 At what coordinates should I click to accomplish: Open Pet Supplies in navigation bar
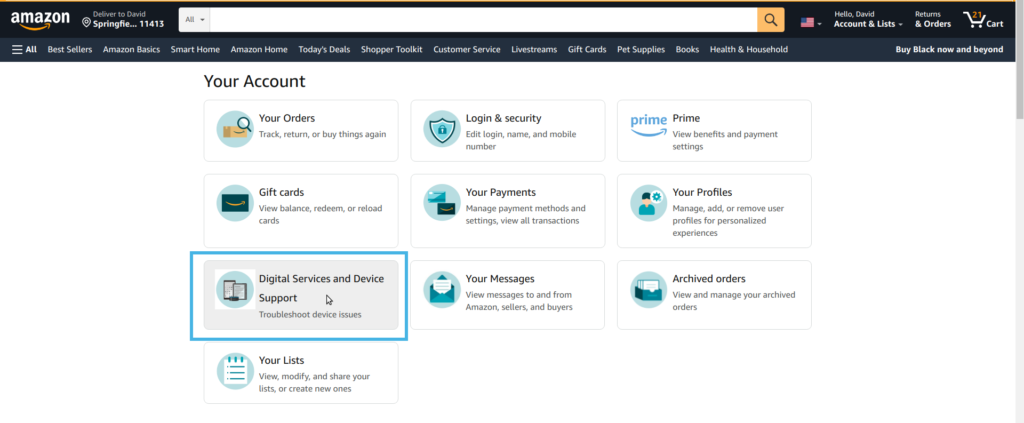coord(641,50)
